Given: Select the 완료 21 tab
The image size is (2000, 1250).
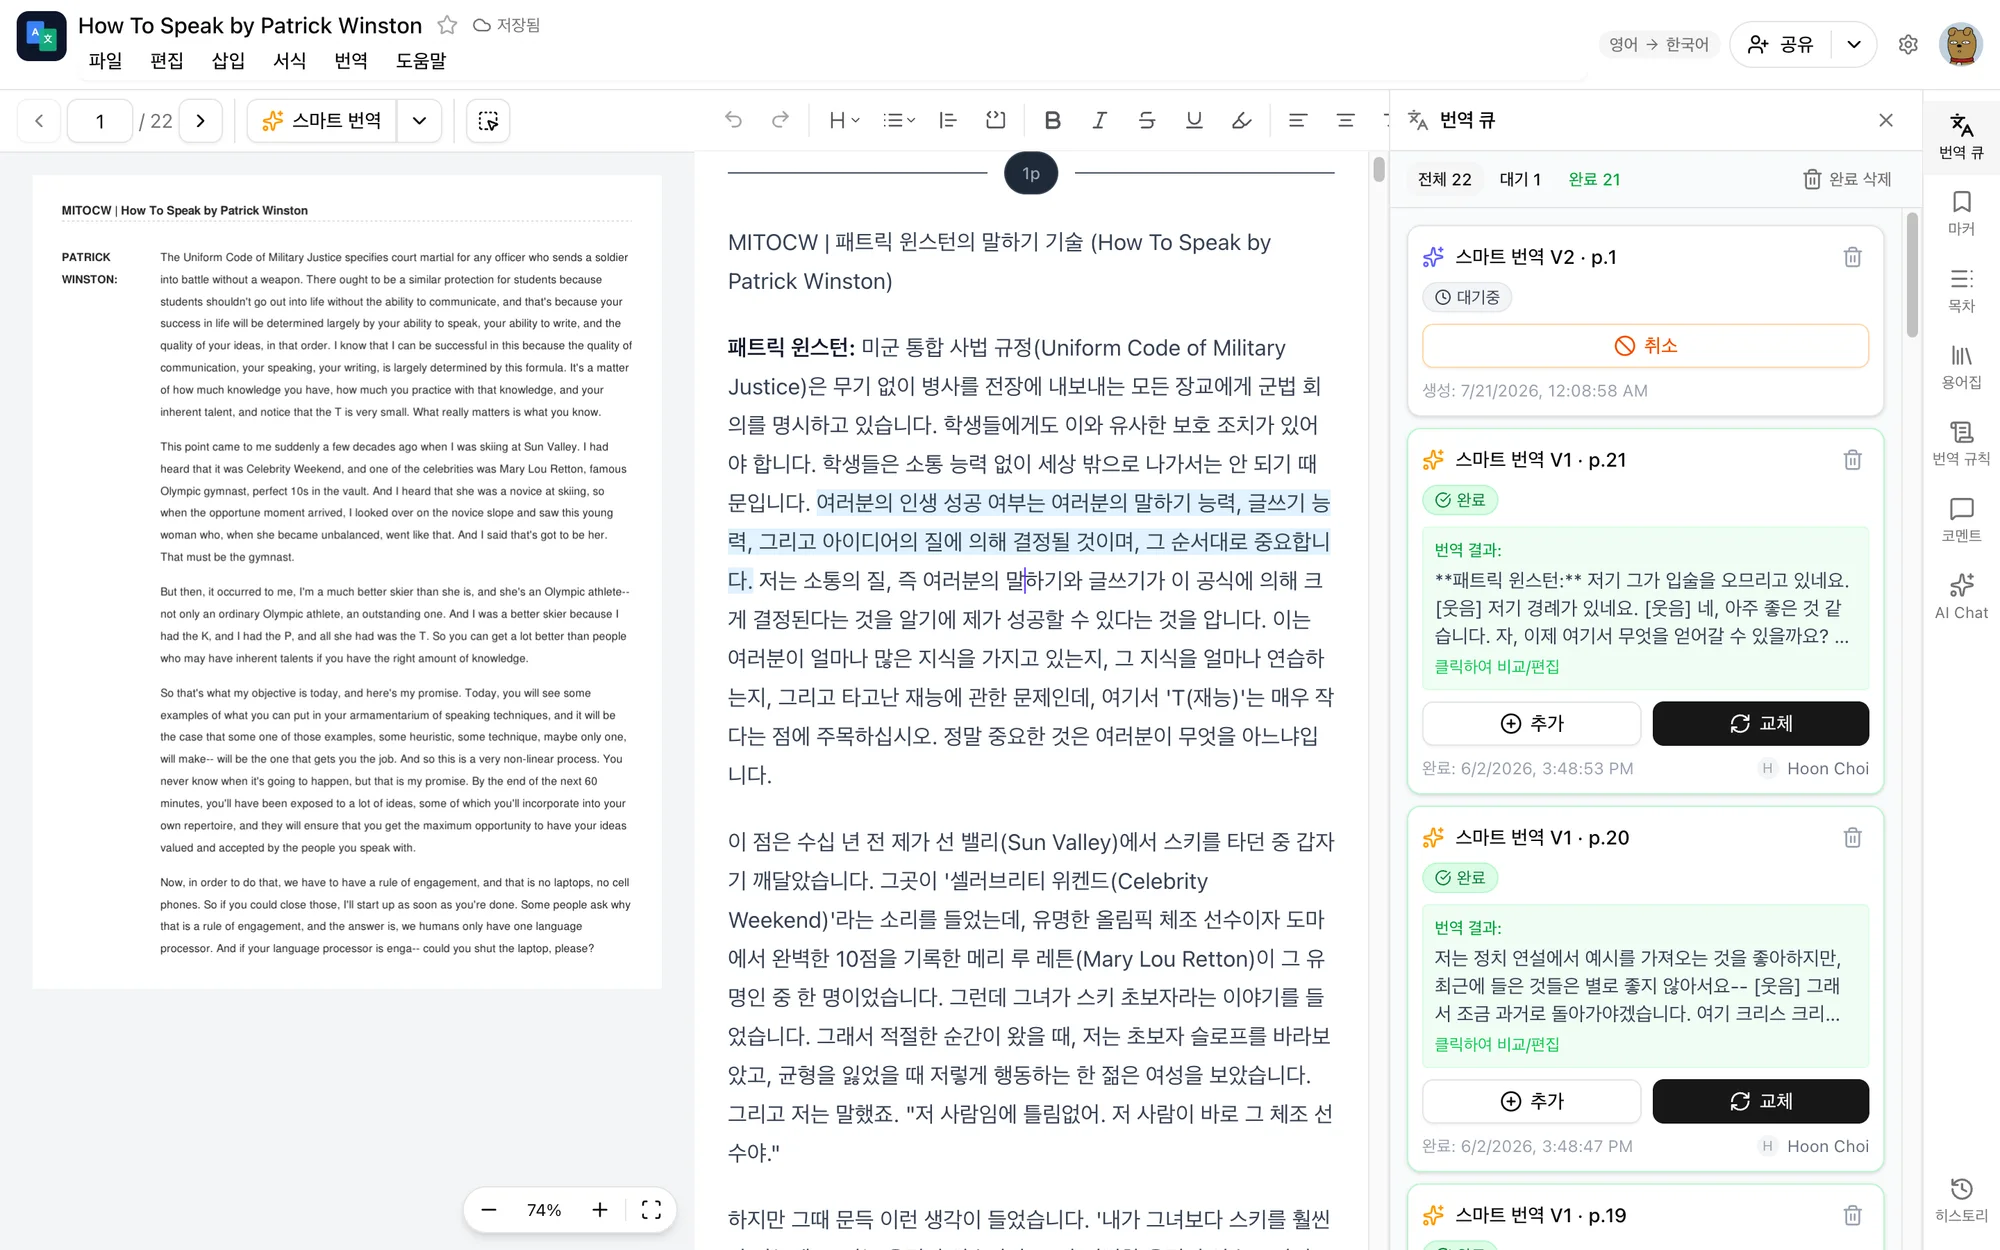Looking at the screenshot, I should pyautogui.click(x=1594, y=179).
